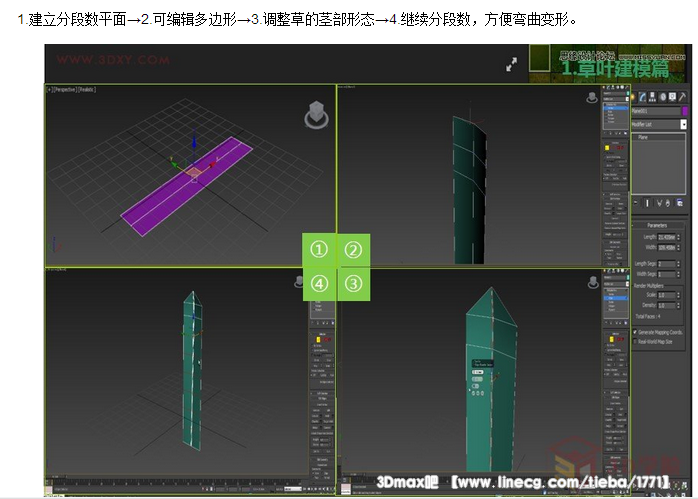Viewport: 698px width, 499px height.
Task: Click the Scale spinner arrows
Action: pos(678,295)
